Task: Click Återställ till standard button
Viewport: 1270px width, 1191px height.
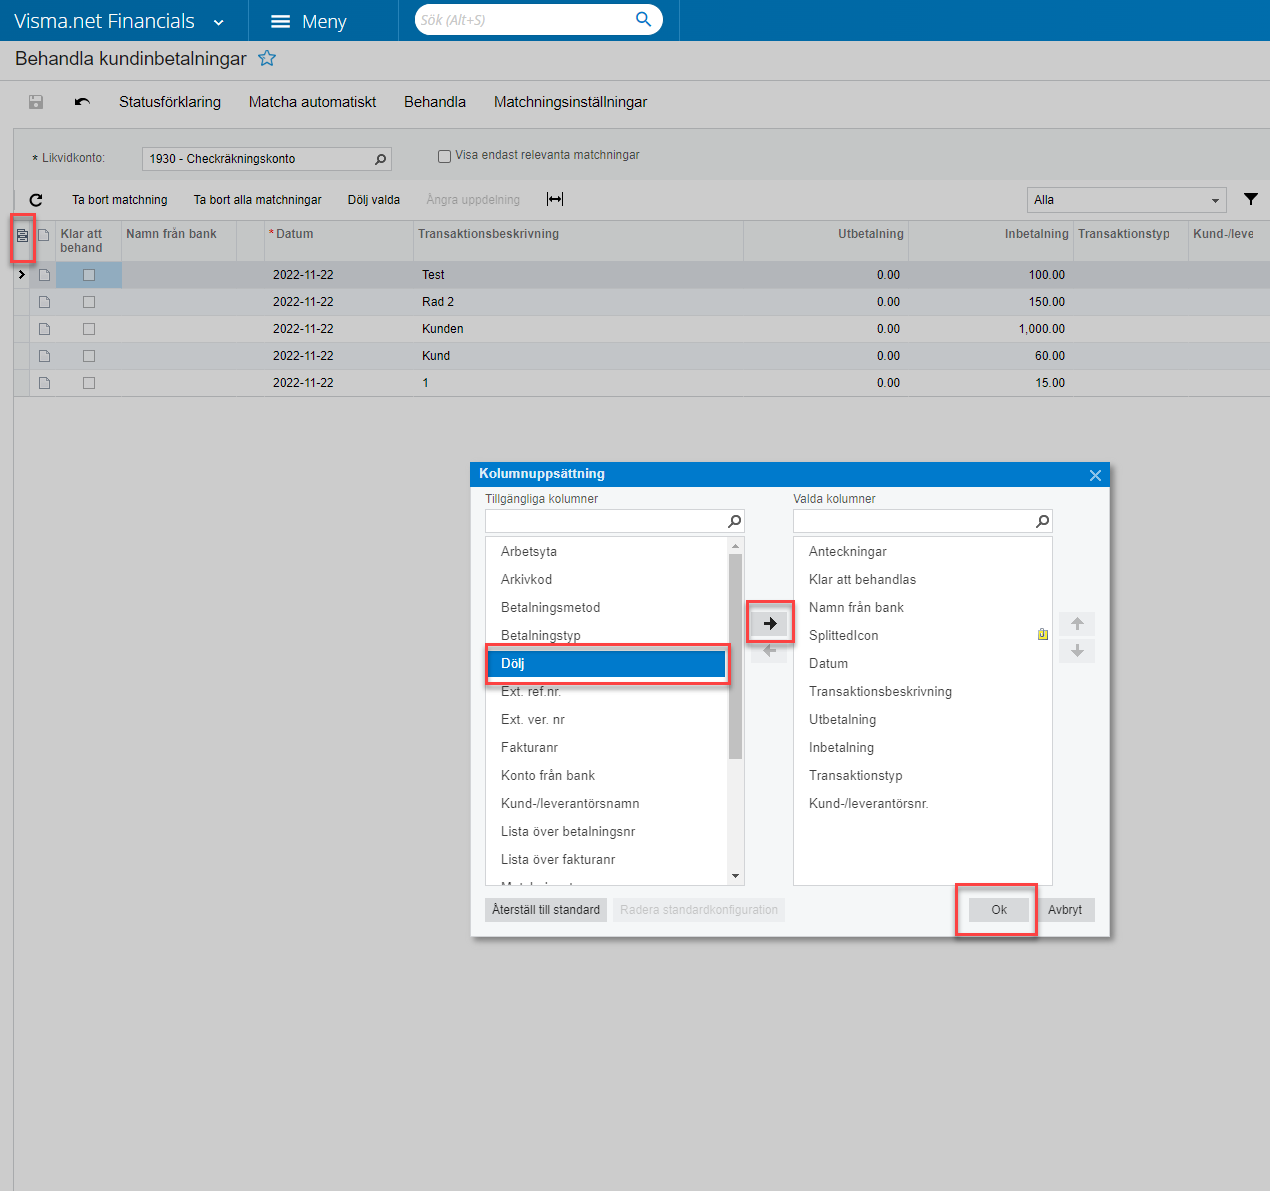Action: pyautogui.click(x=546, y=910)
